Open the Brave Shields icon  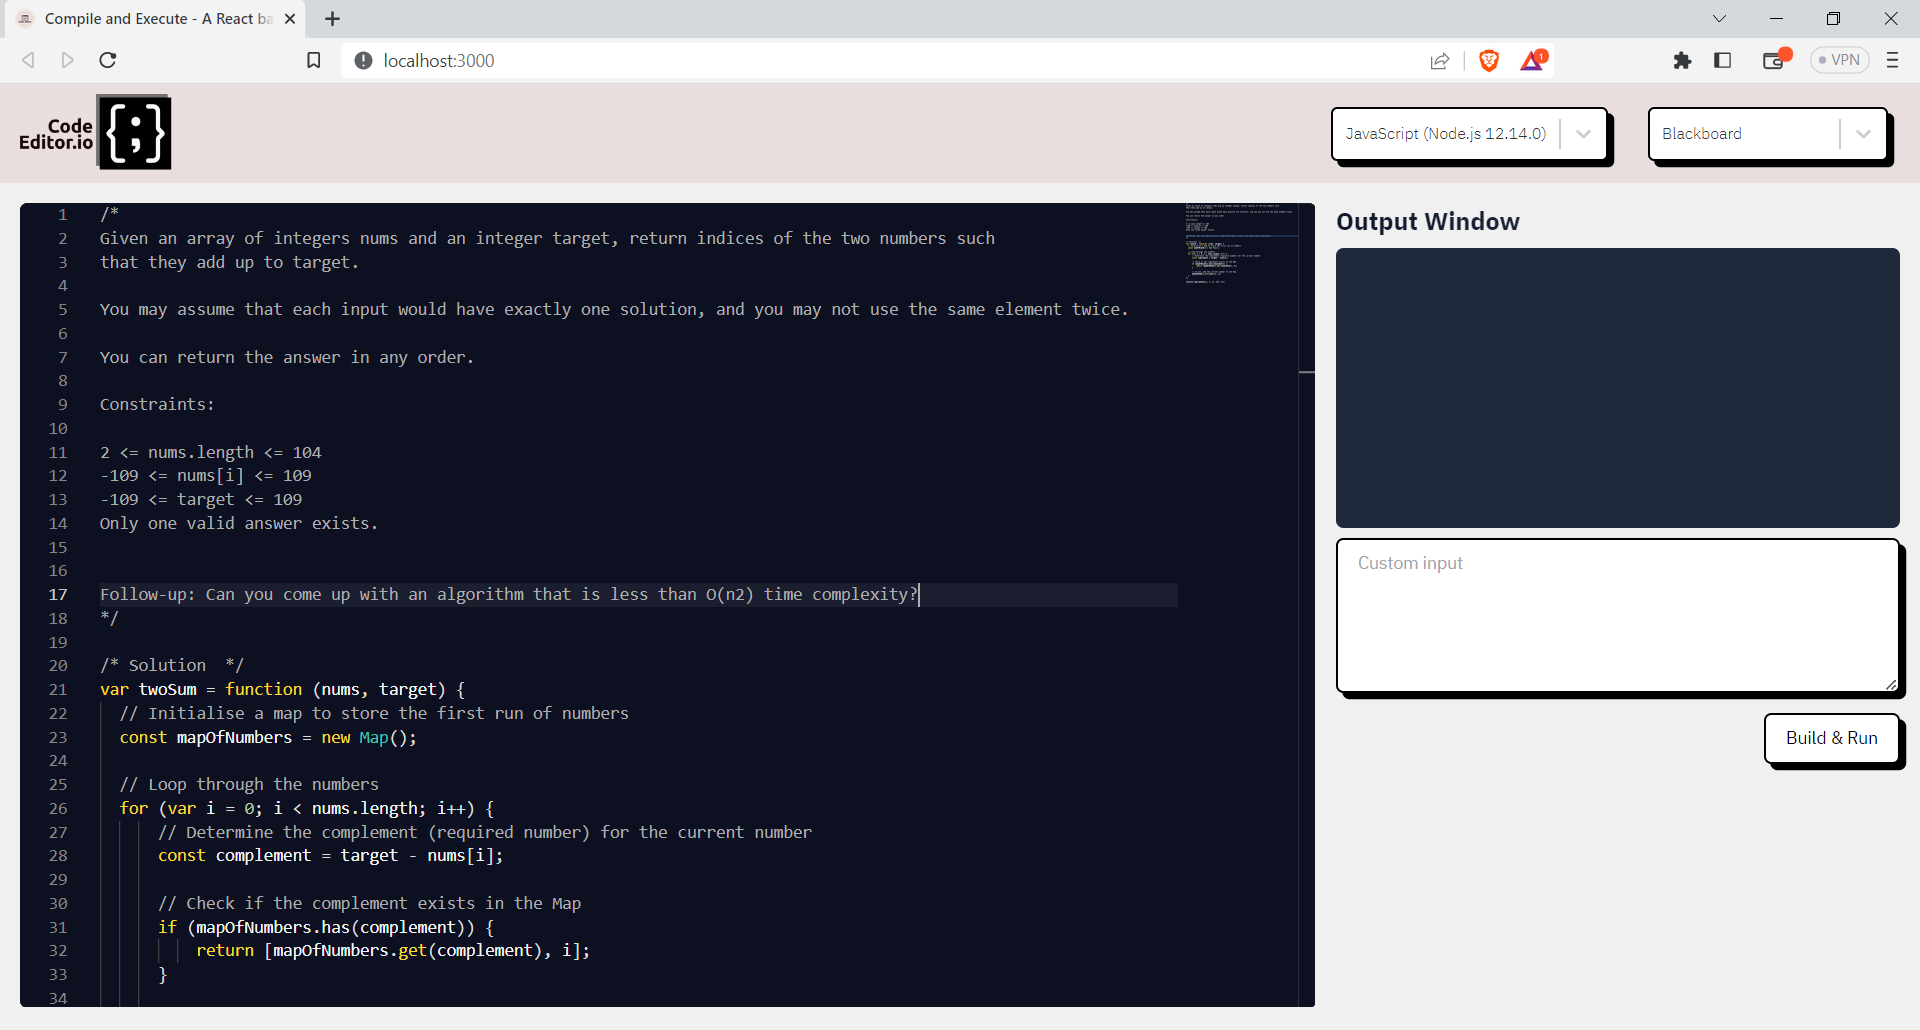(1488, 60)
